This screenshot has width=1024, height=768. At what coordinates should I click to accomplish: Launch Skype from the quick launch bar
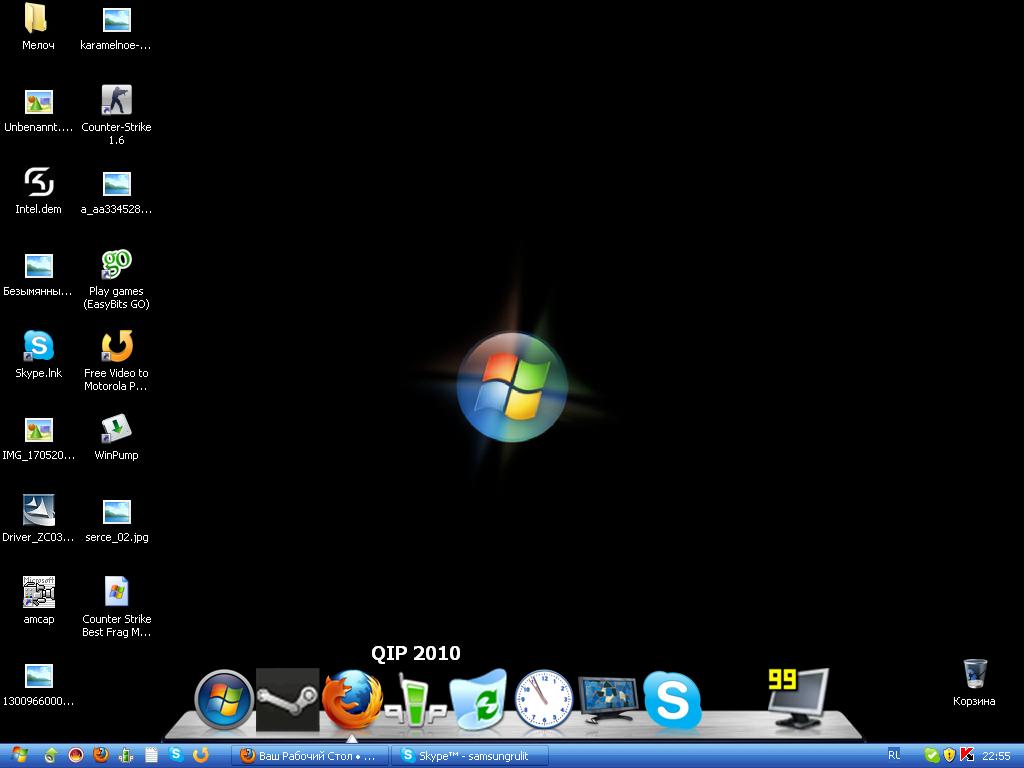pyautogui.click(x=176, y=755)
